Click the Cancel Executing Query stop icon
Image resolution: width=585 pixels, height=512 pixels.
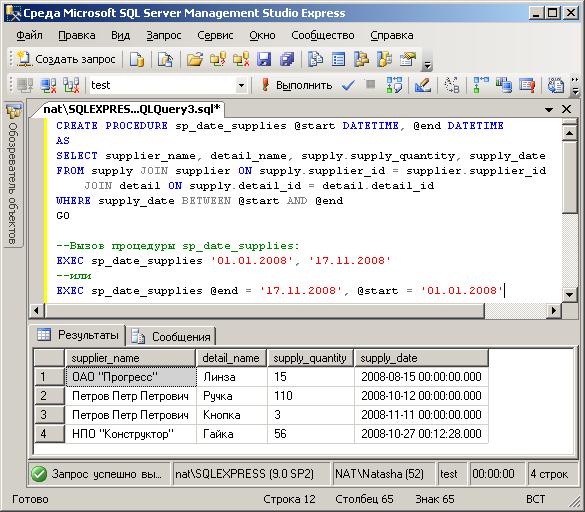(x=370, y=85)
